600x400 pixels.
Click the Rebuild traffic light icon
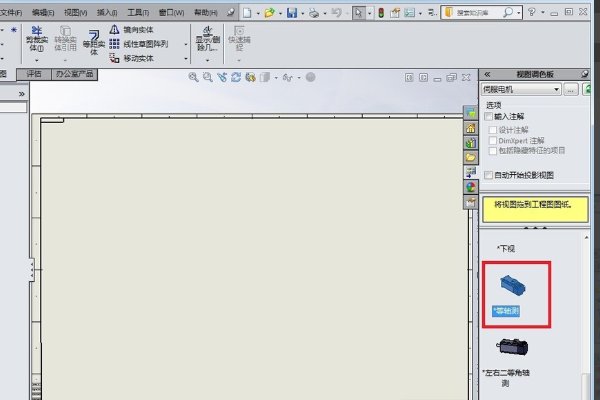coord(381,13)
